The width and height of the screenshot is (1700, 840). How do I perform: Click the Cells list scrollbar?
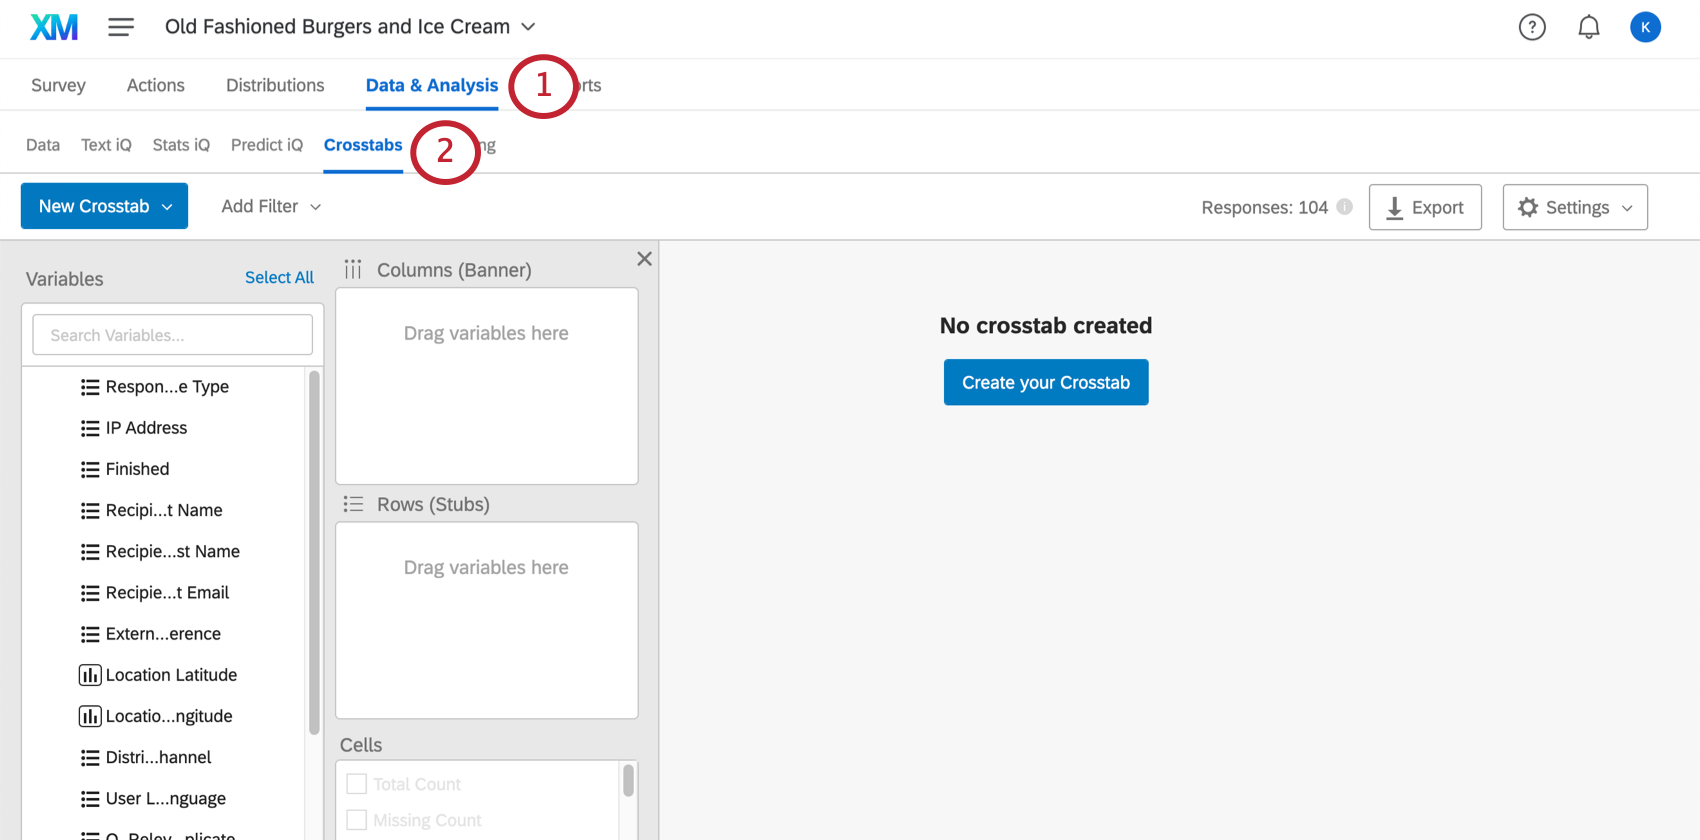coord(628,780)
